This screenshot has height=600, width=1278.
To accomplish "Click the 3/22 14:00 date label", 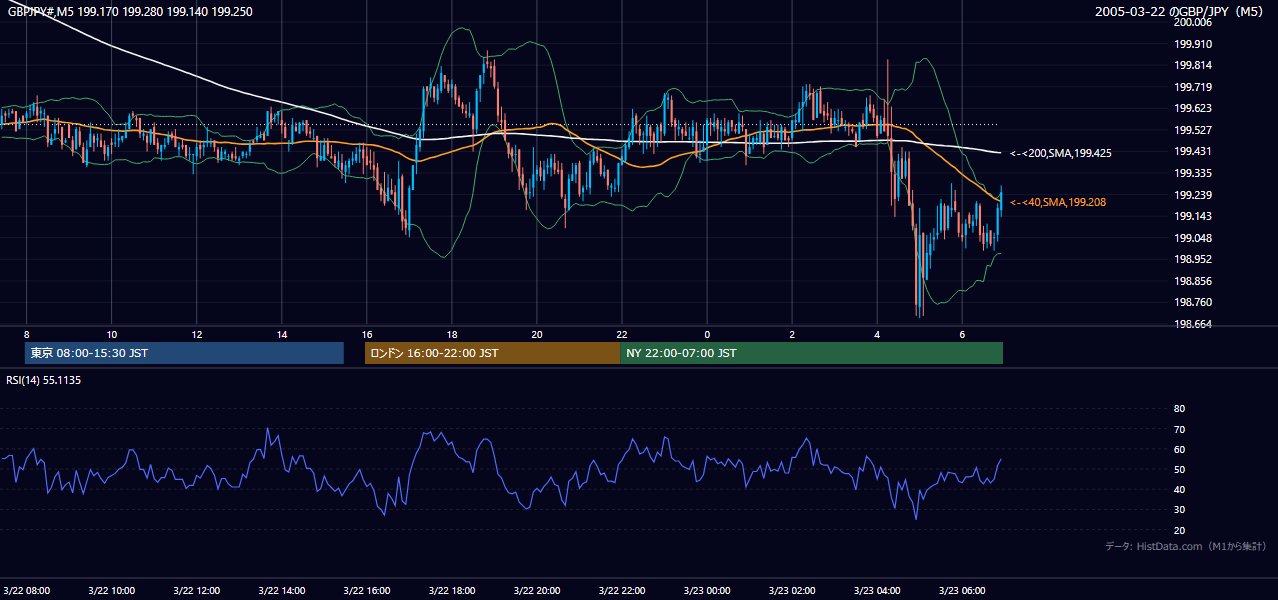I will [x=282, y=590].
